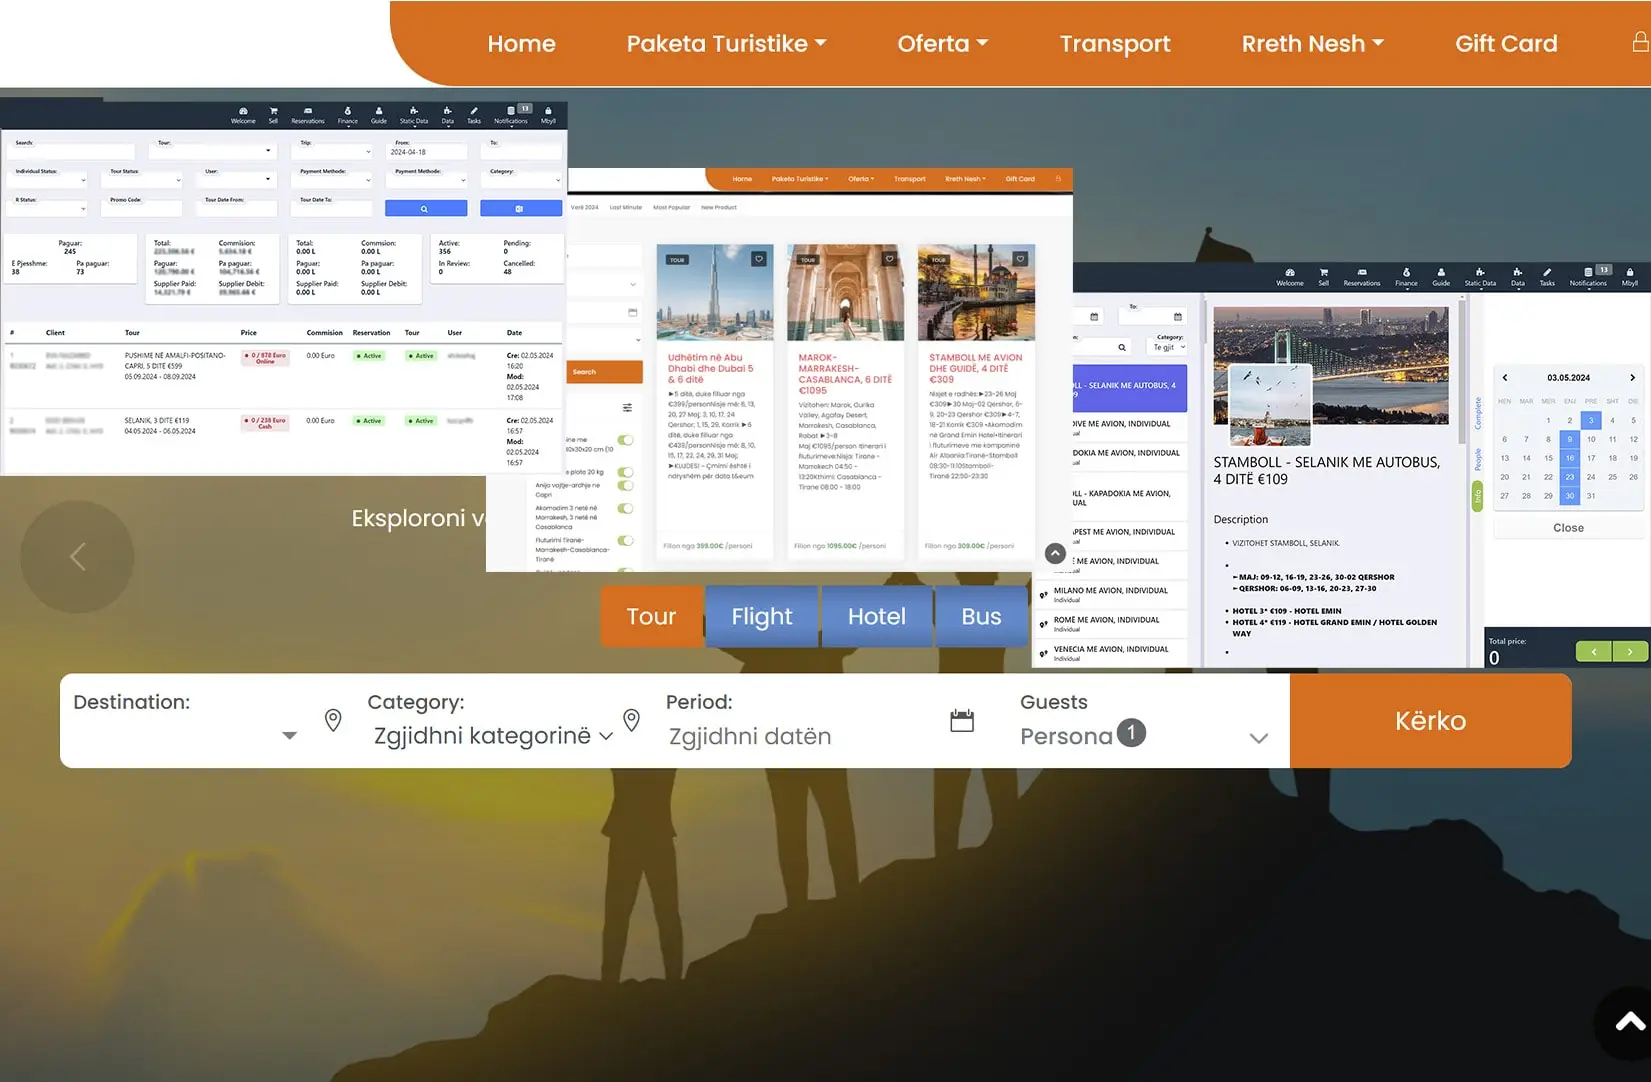
Task: Open the Stamboll me avion tour thumbnail
Action: [976, 292]
